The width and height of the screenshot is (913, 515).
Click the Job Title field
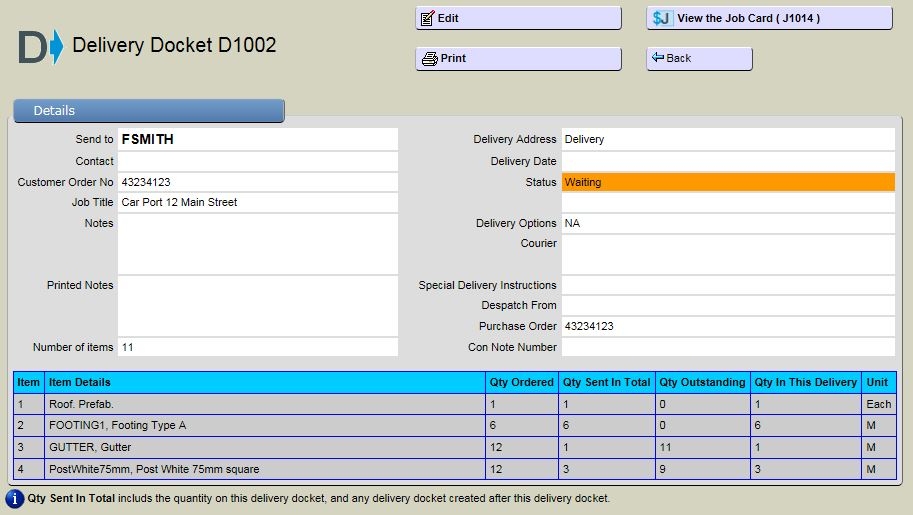coord(257,203)
